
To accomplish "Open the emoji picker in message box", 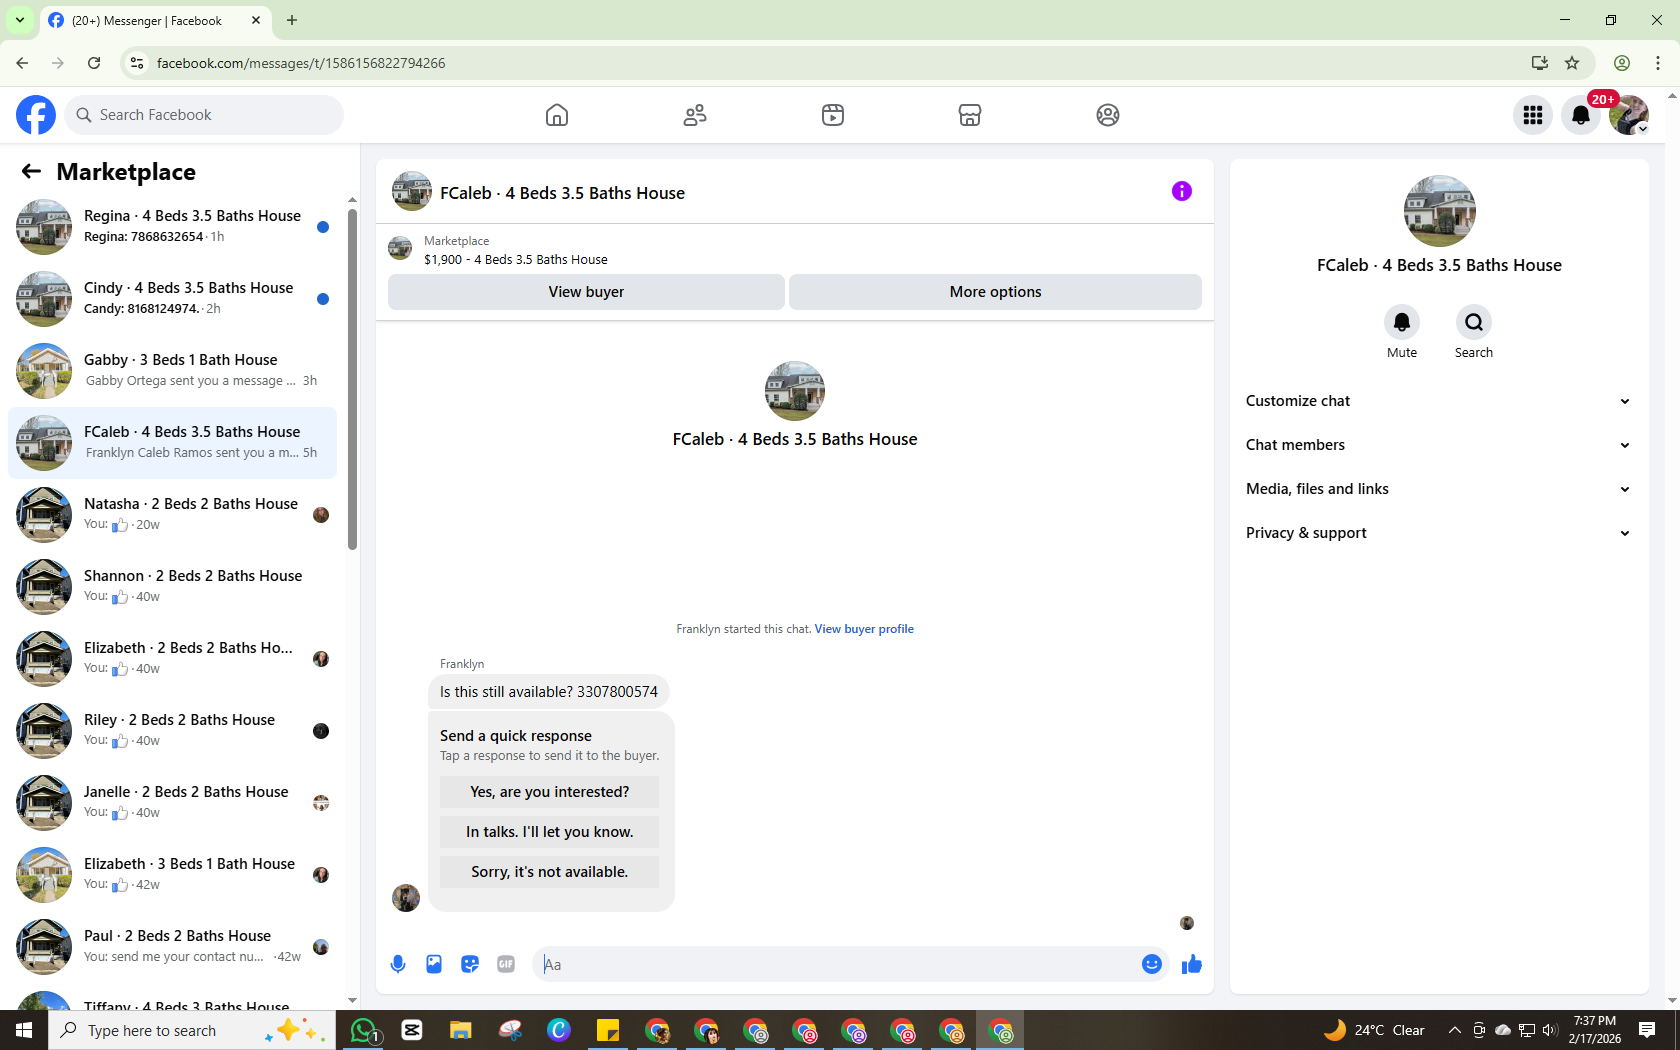I will coord(1152,964).
